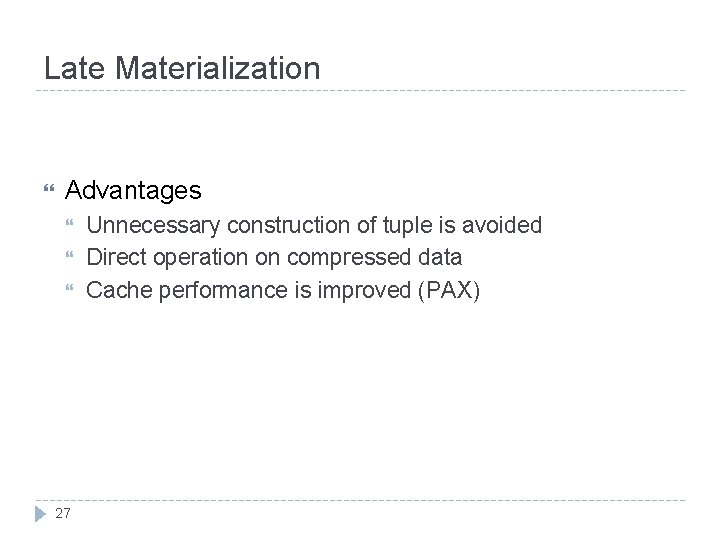The width and height of the screenshot is (720, 540).
Task: Click the blue triangle arrow beside slide number
Action: (x=40, y=514)
